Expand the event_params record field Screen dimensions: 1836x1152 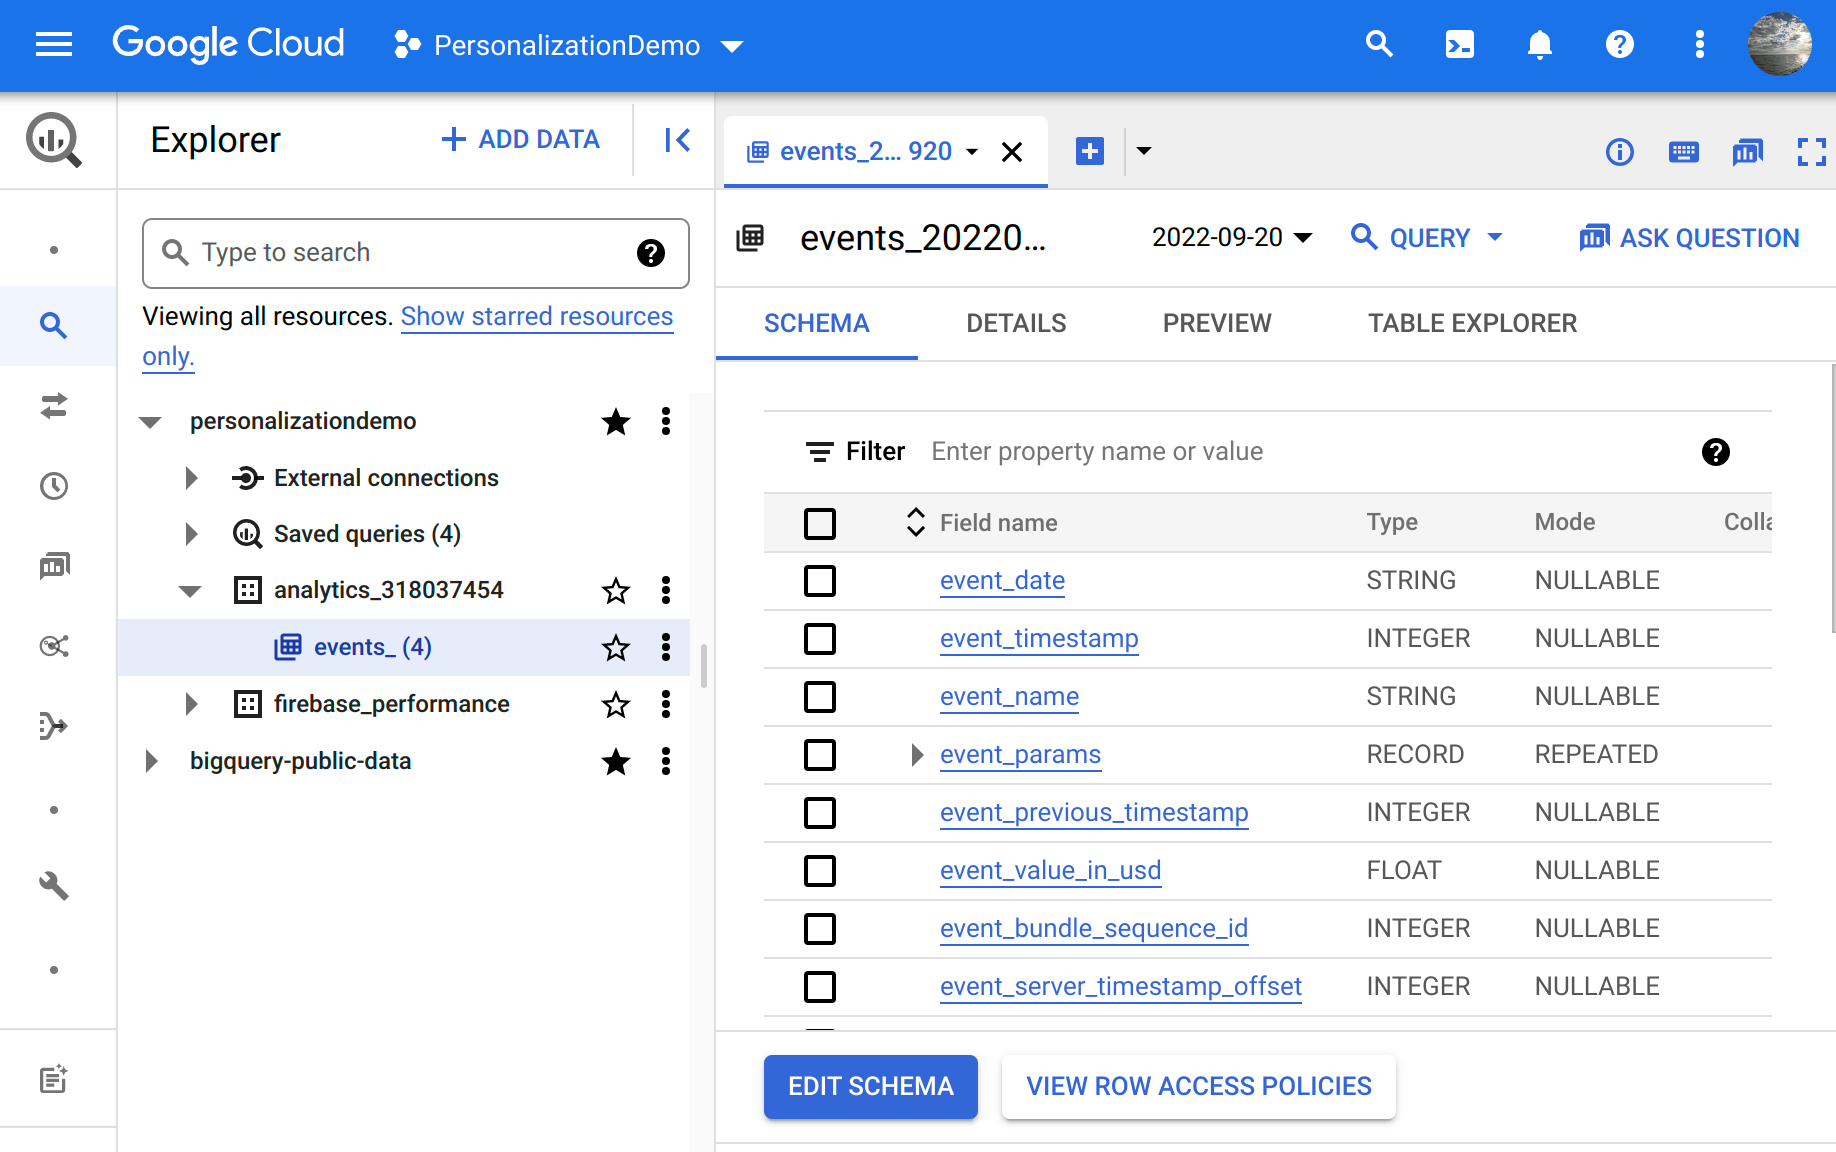click(x=916, y=755)
